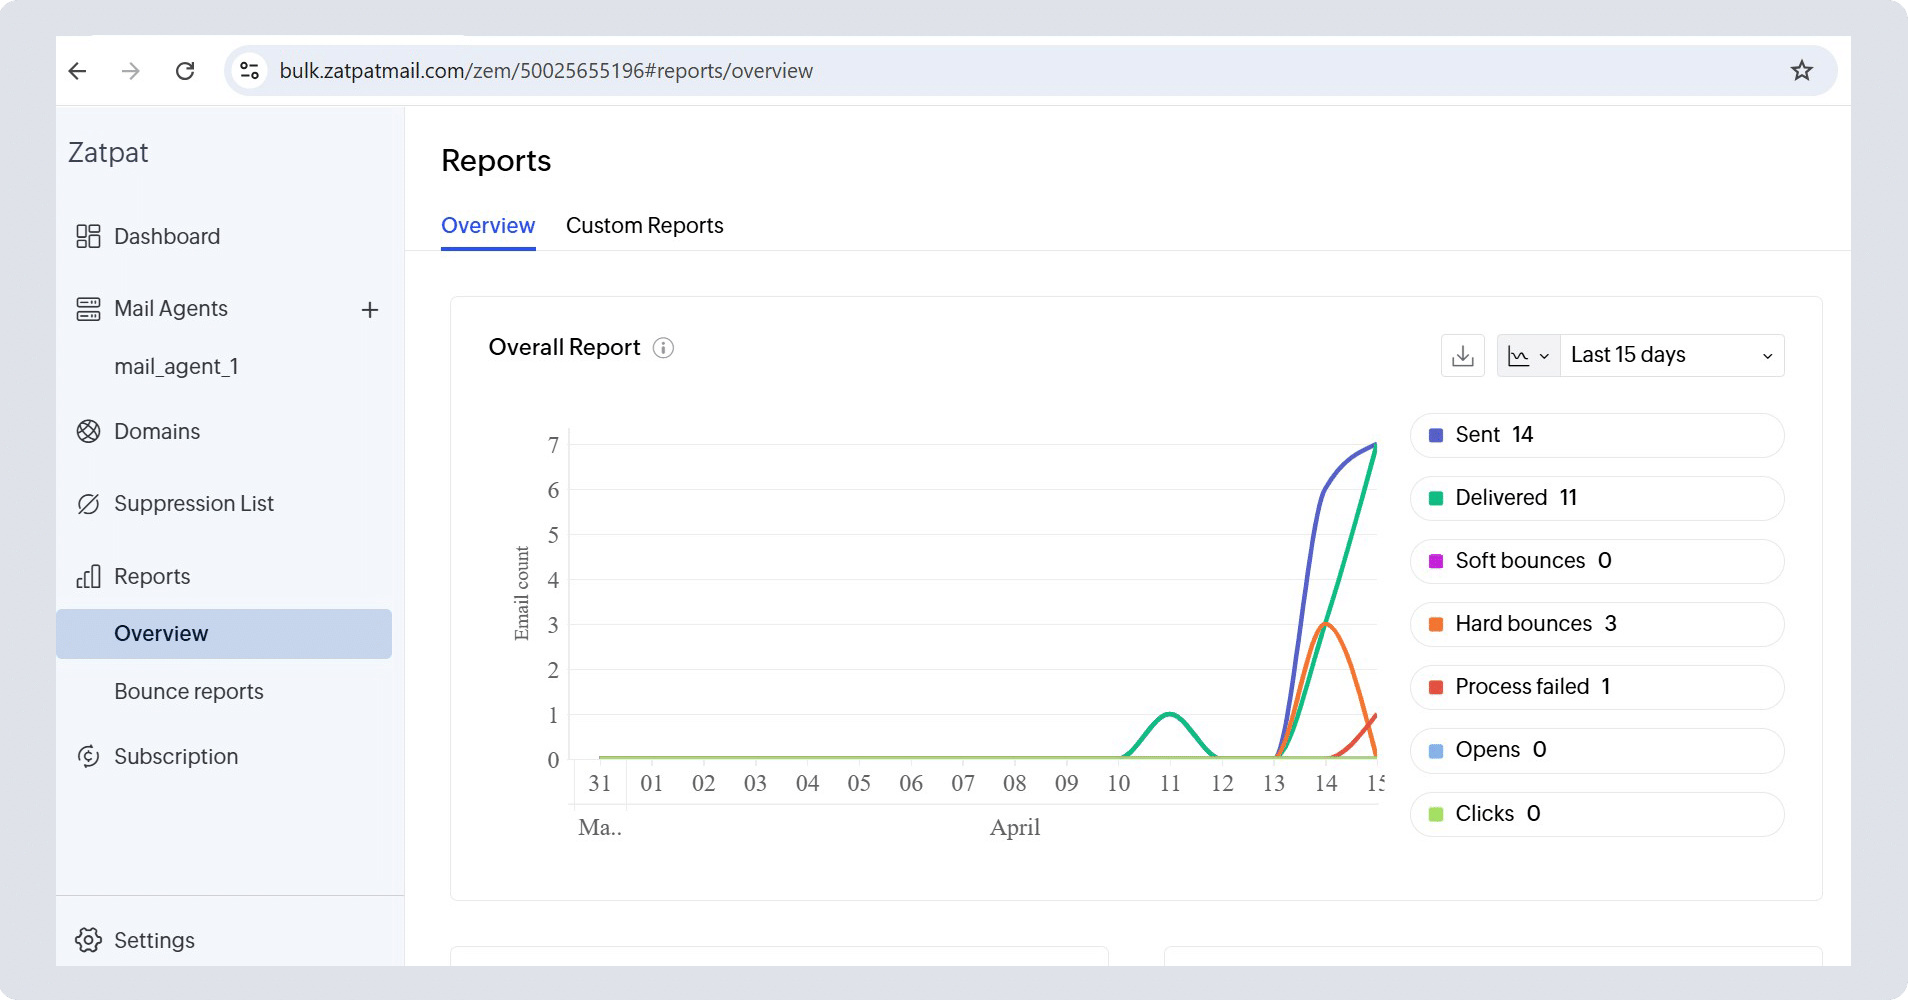Click the Overall Report info icon
The image size is (1908, 1000).
point(663,348)
